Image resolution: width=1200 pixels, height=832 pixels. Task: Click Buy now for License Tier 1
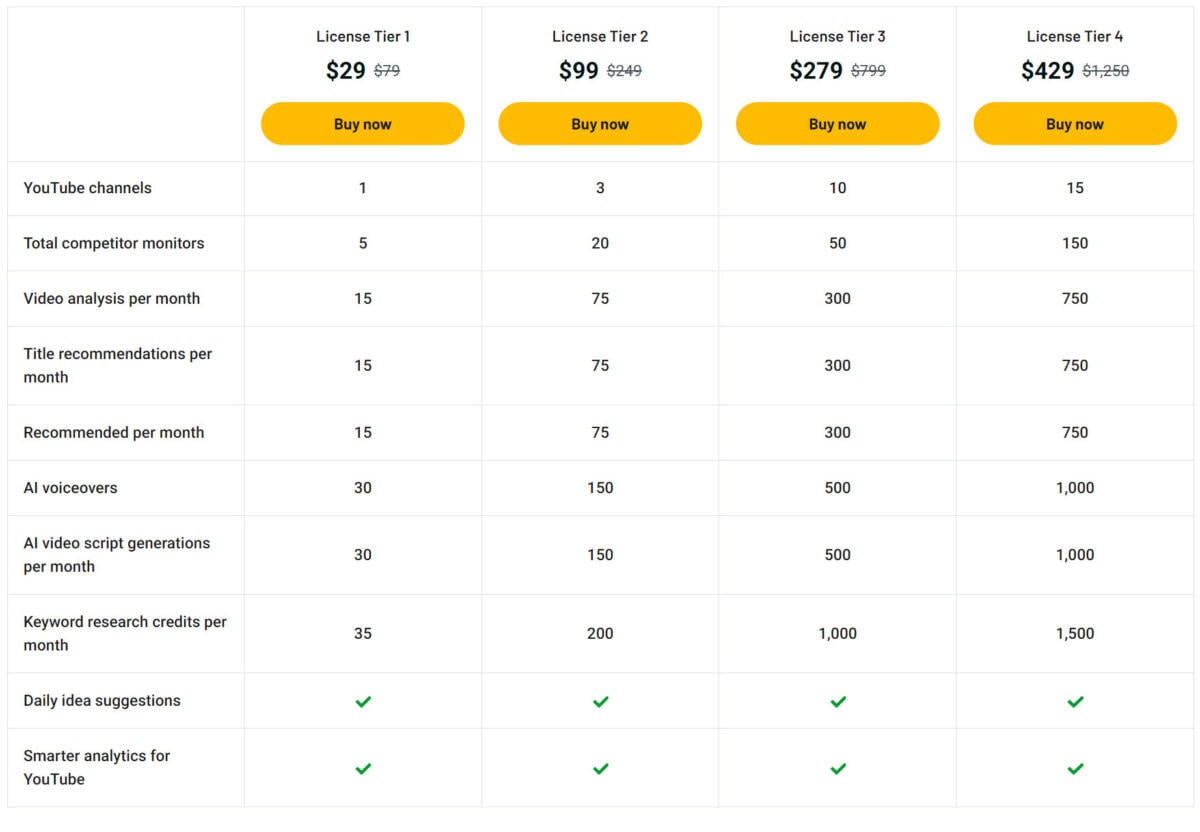tap(362, 123)
